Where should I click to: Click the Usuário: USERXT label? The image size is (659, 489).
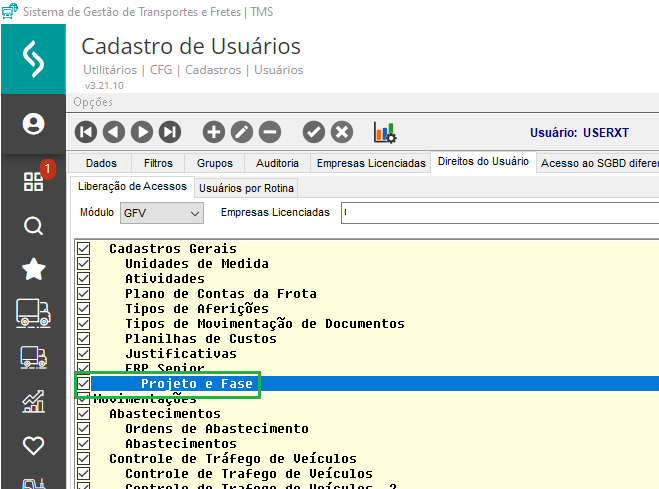579,133
